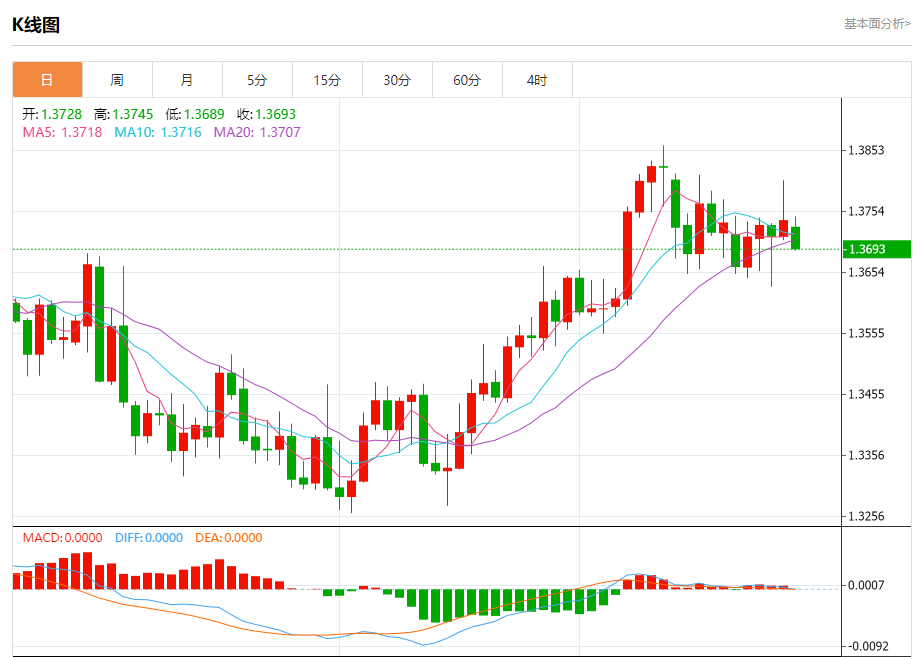Click the green 1.3693 current price tag
Image resolution: width=919 pixels, height=657 pixels.
877,249
